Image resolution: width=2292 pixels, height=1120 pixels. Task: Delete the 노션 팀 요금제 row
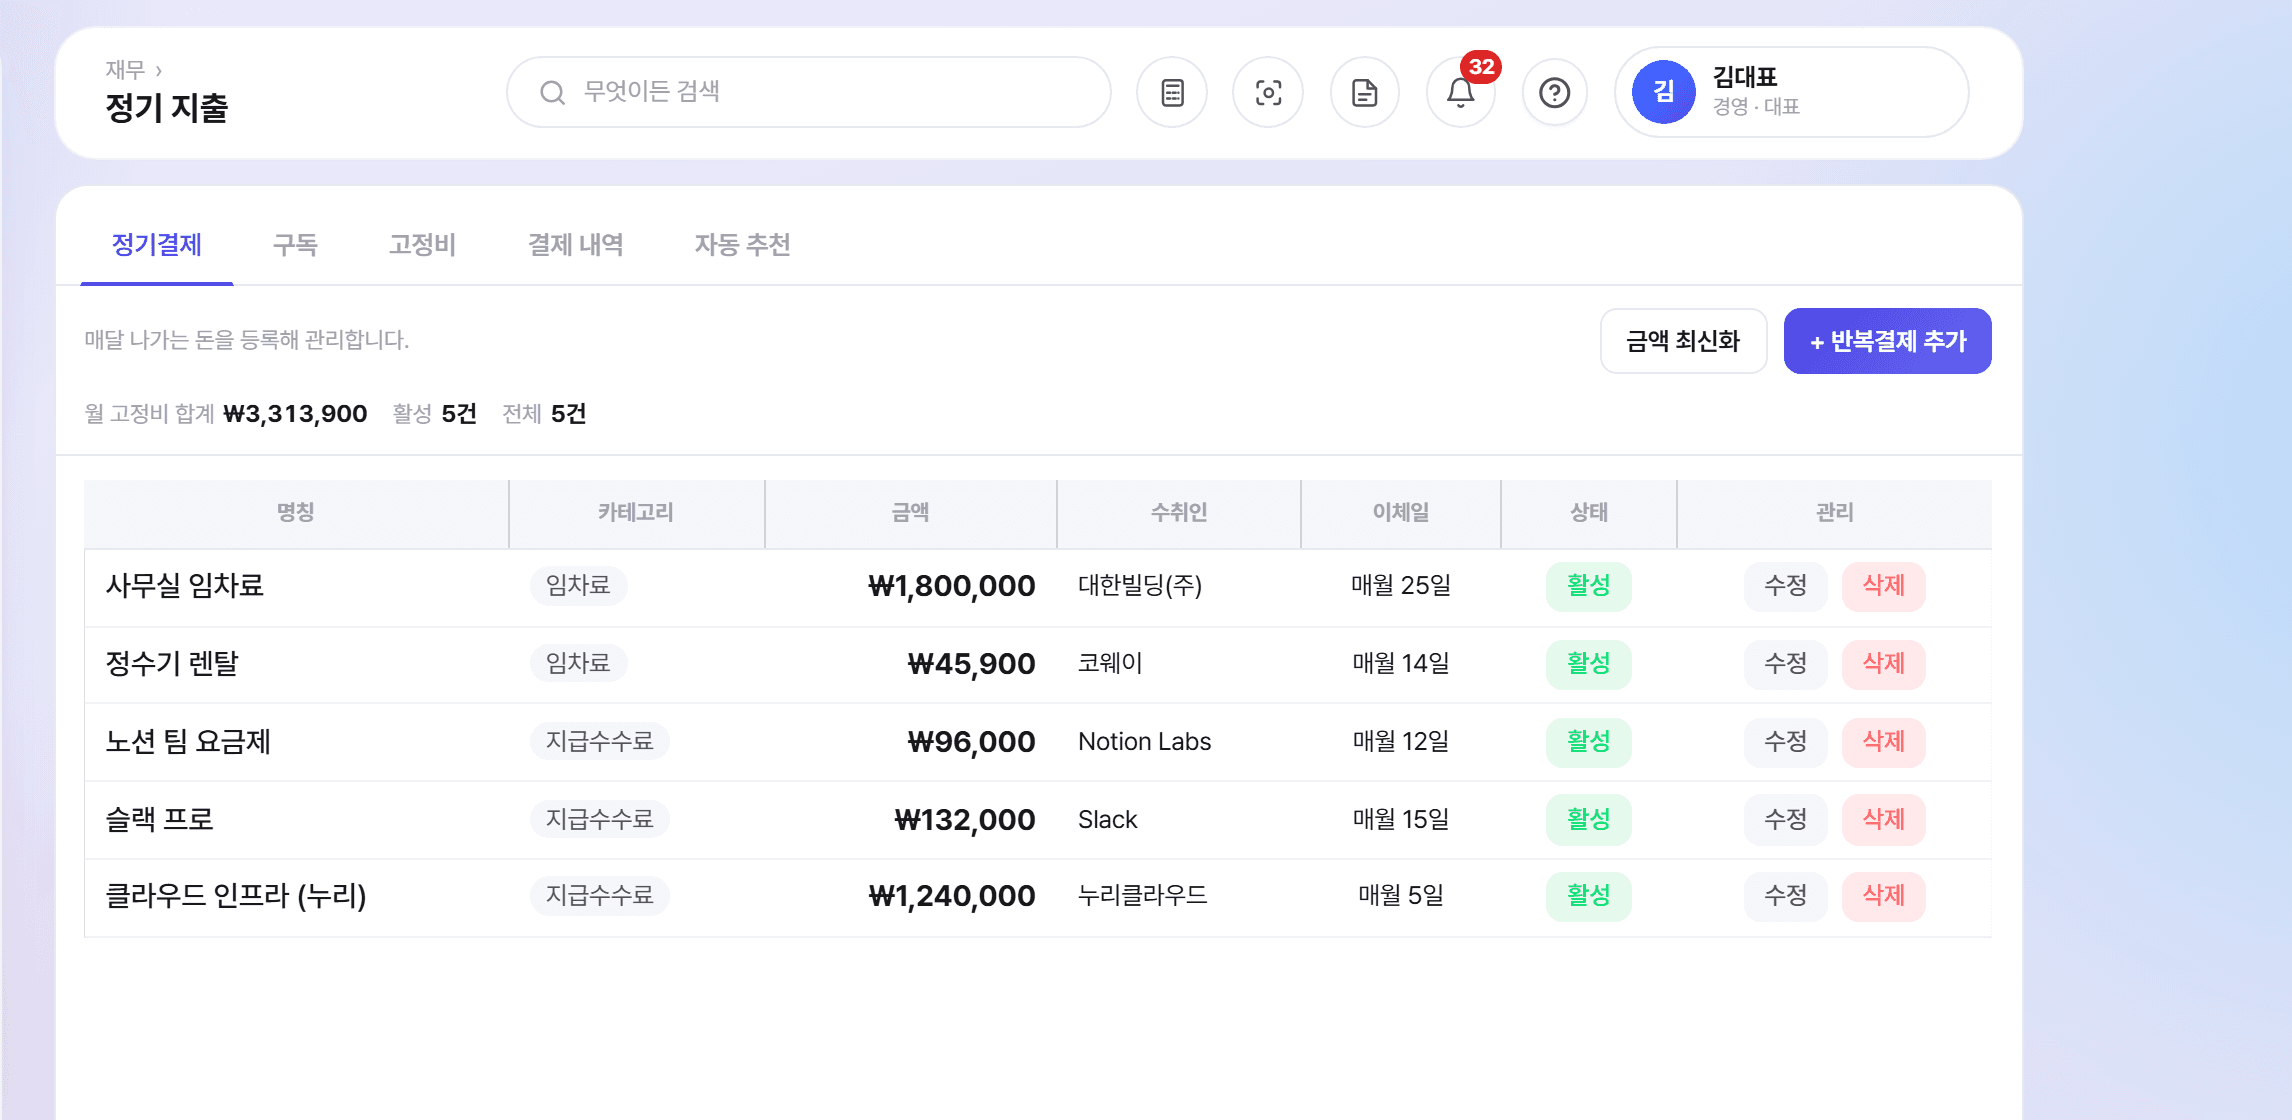pyautogui.click(x=1884, y=742)
